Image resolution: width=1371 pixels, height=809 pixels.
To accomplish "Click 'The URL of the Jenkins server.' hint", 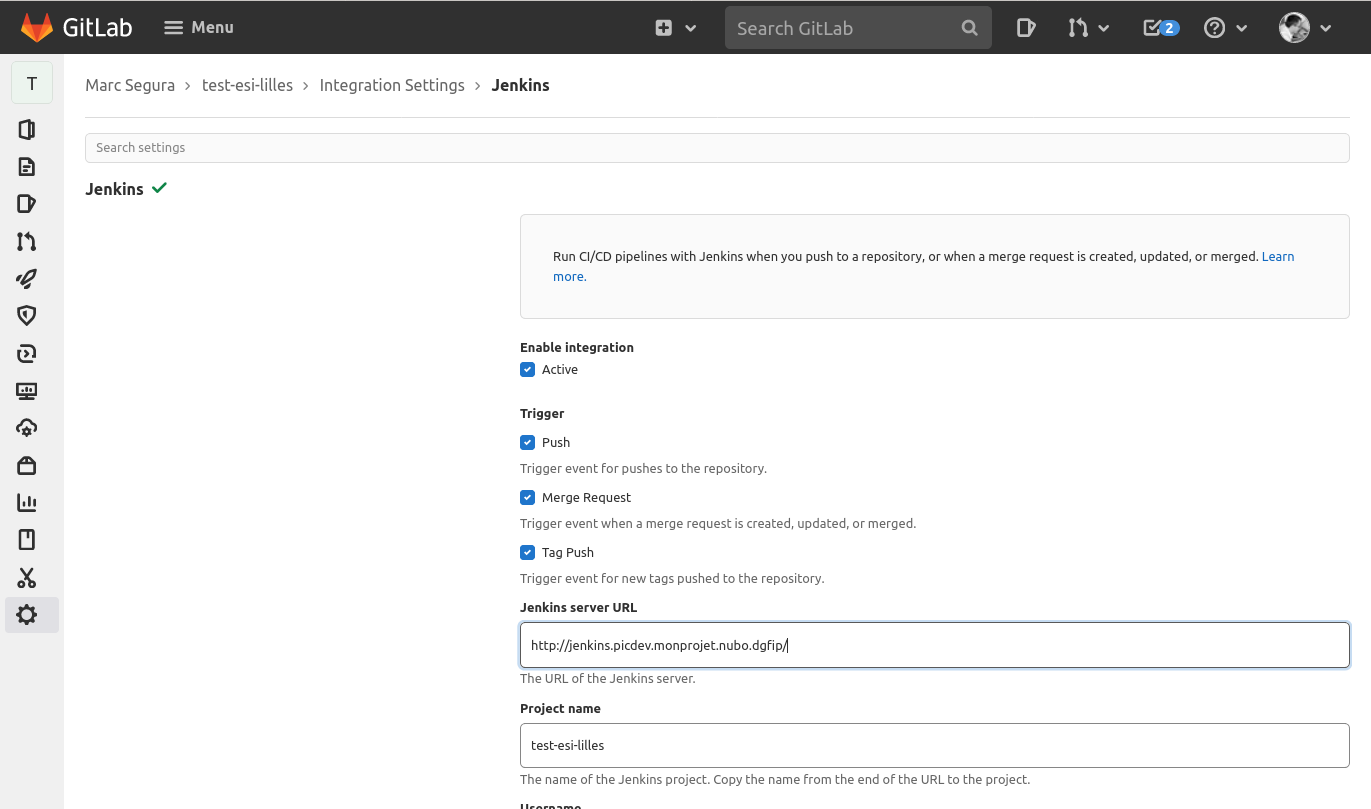I will click(x=607, y=678).
